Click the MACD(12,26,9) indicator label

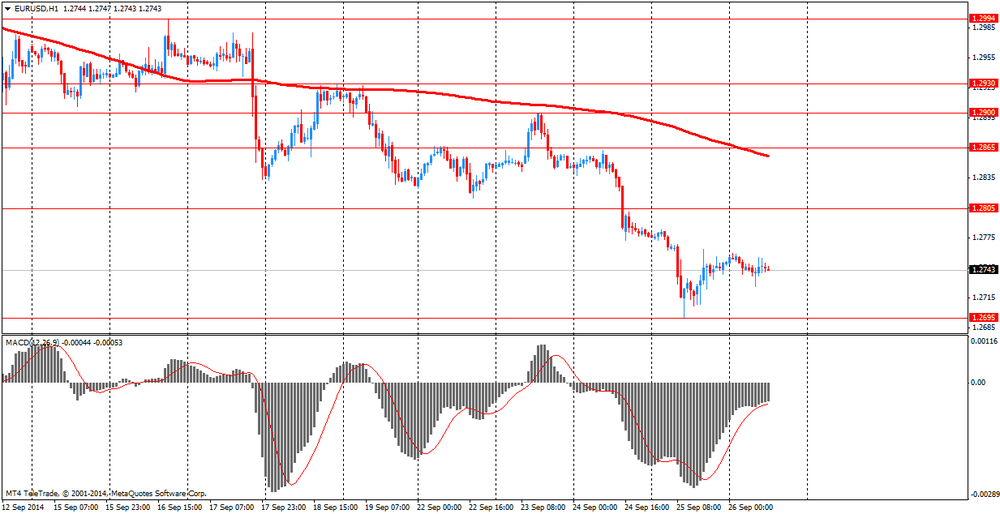tap(33, 343)
